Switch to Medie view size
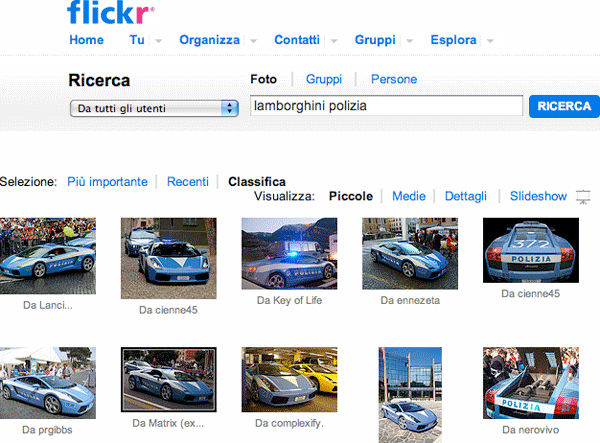Viewport: 600px width, 443px height. click(409, 196)
